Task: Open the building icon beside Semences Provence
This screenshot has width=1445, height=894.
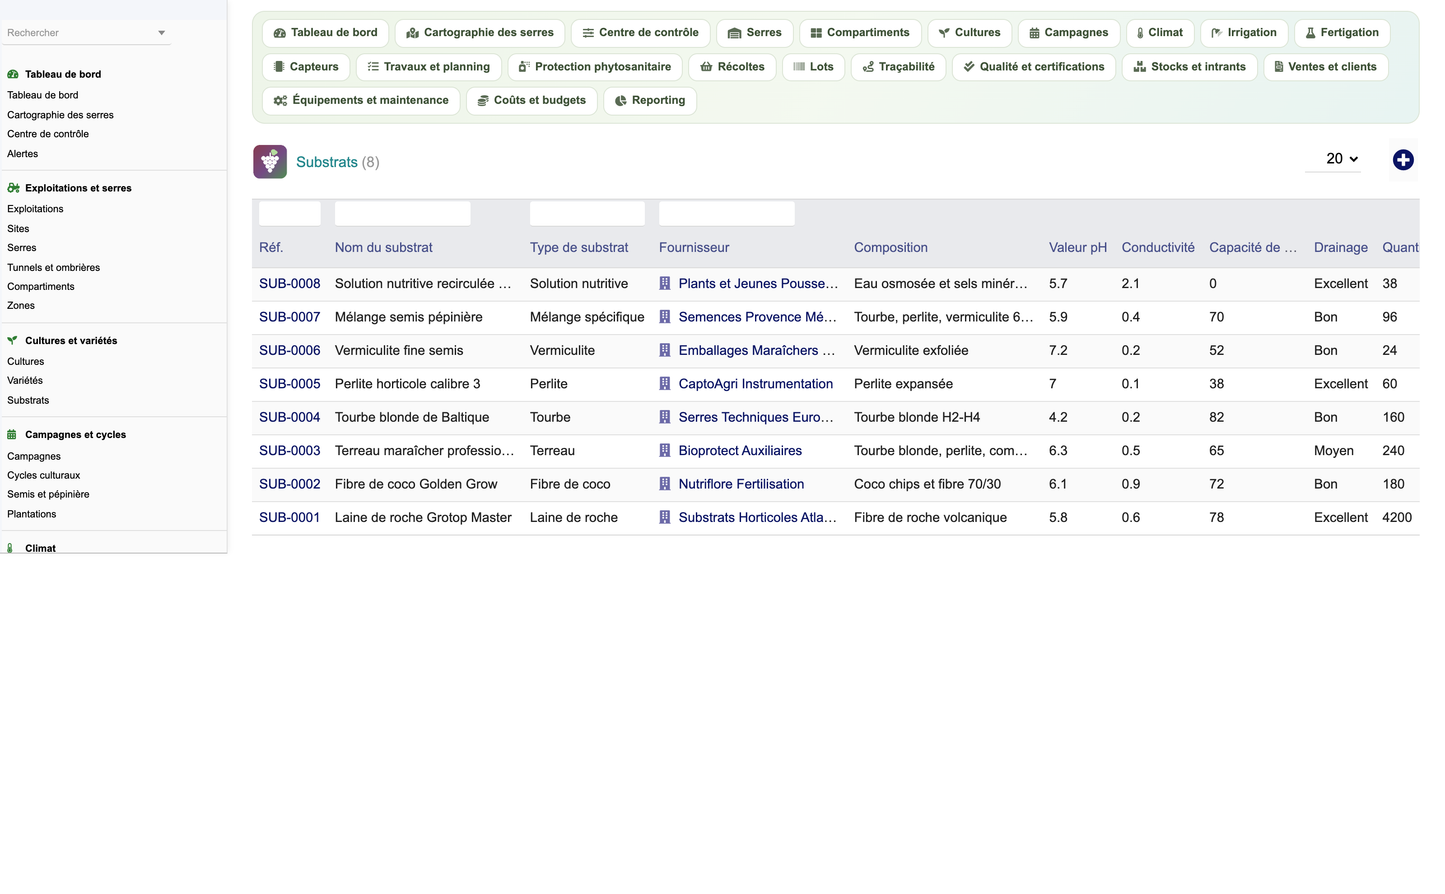Action: [x=665, y=317]
